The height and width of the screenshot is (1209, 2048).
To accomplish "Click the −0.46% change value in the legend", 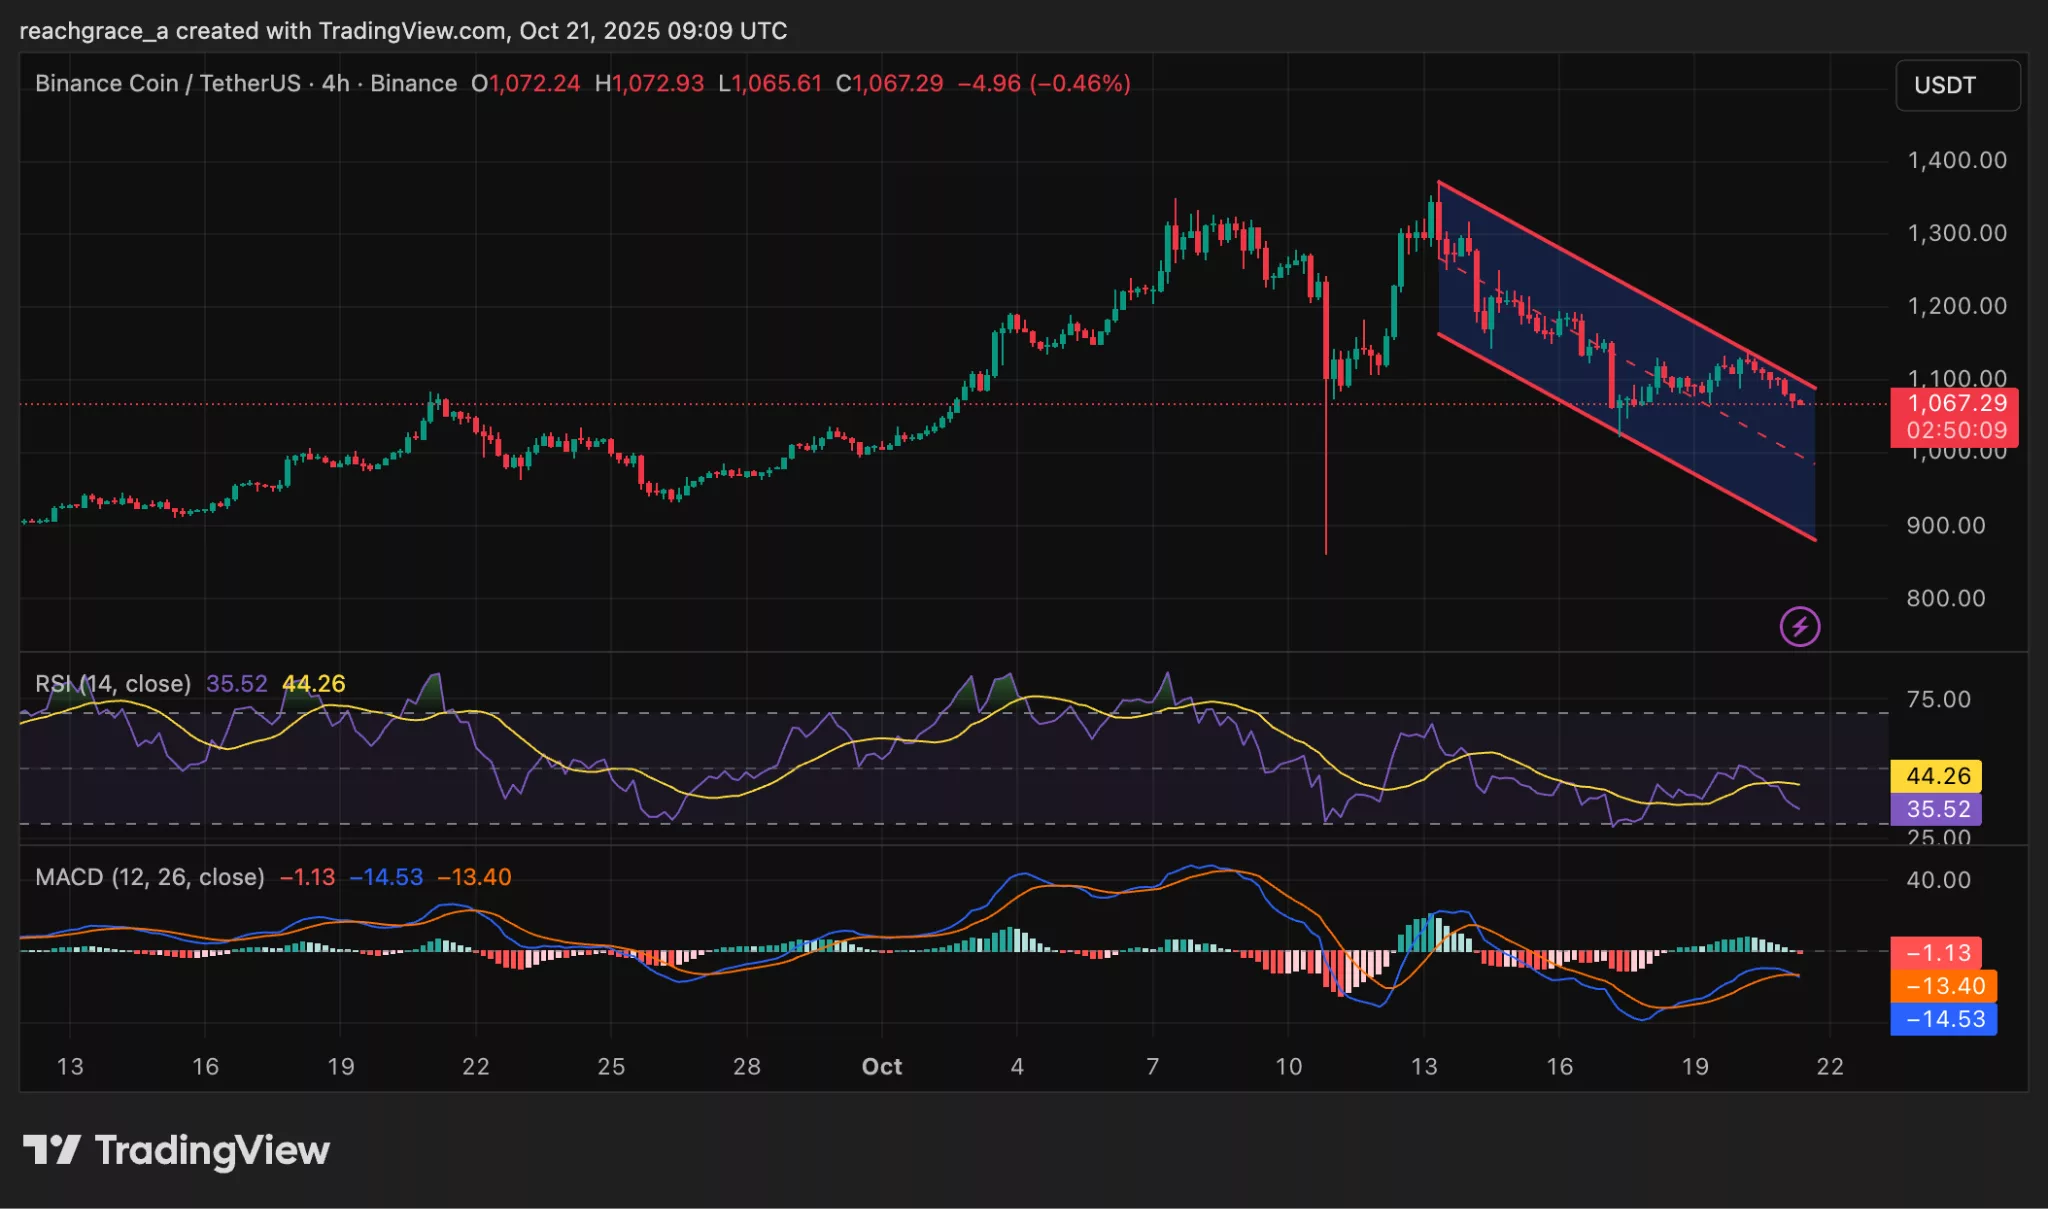I will [1082, 84].
